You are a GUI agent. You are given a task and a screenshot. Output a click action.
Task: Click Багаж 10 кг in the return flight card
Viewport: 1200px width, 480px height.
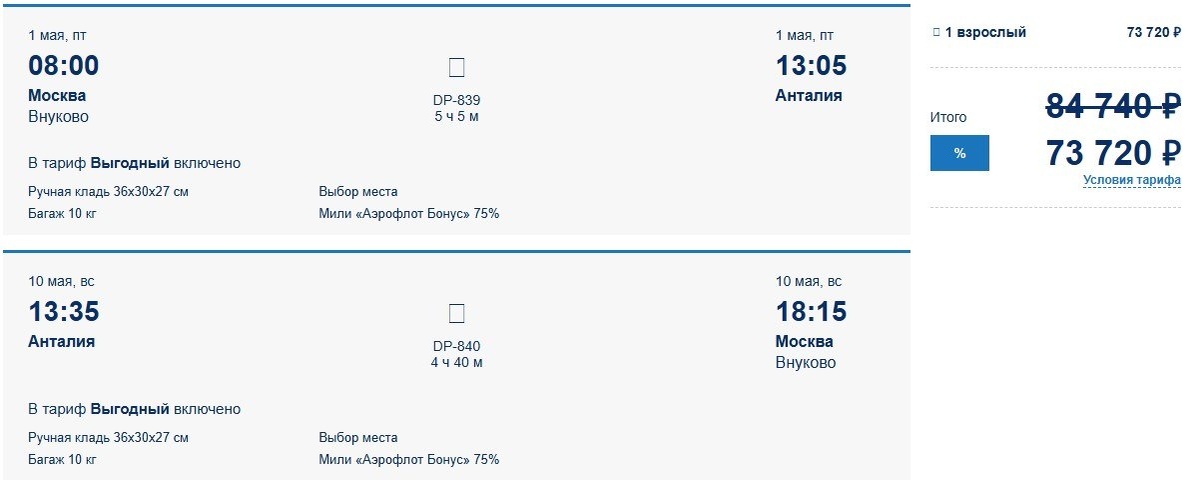[x=62, y=460]
